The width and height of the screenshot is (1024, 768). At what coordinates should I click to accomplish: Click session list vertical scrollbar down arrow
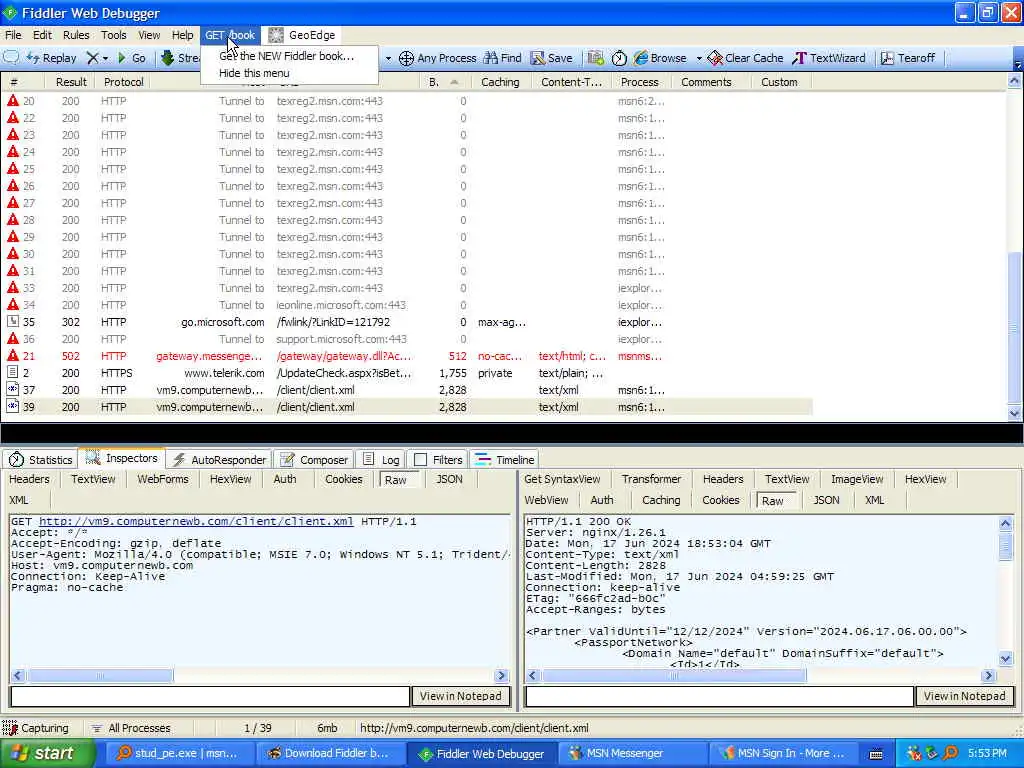point(1014,413)
